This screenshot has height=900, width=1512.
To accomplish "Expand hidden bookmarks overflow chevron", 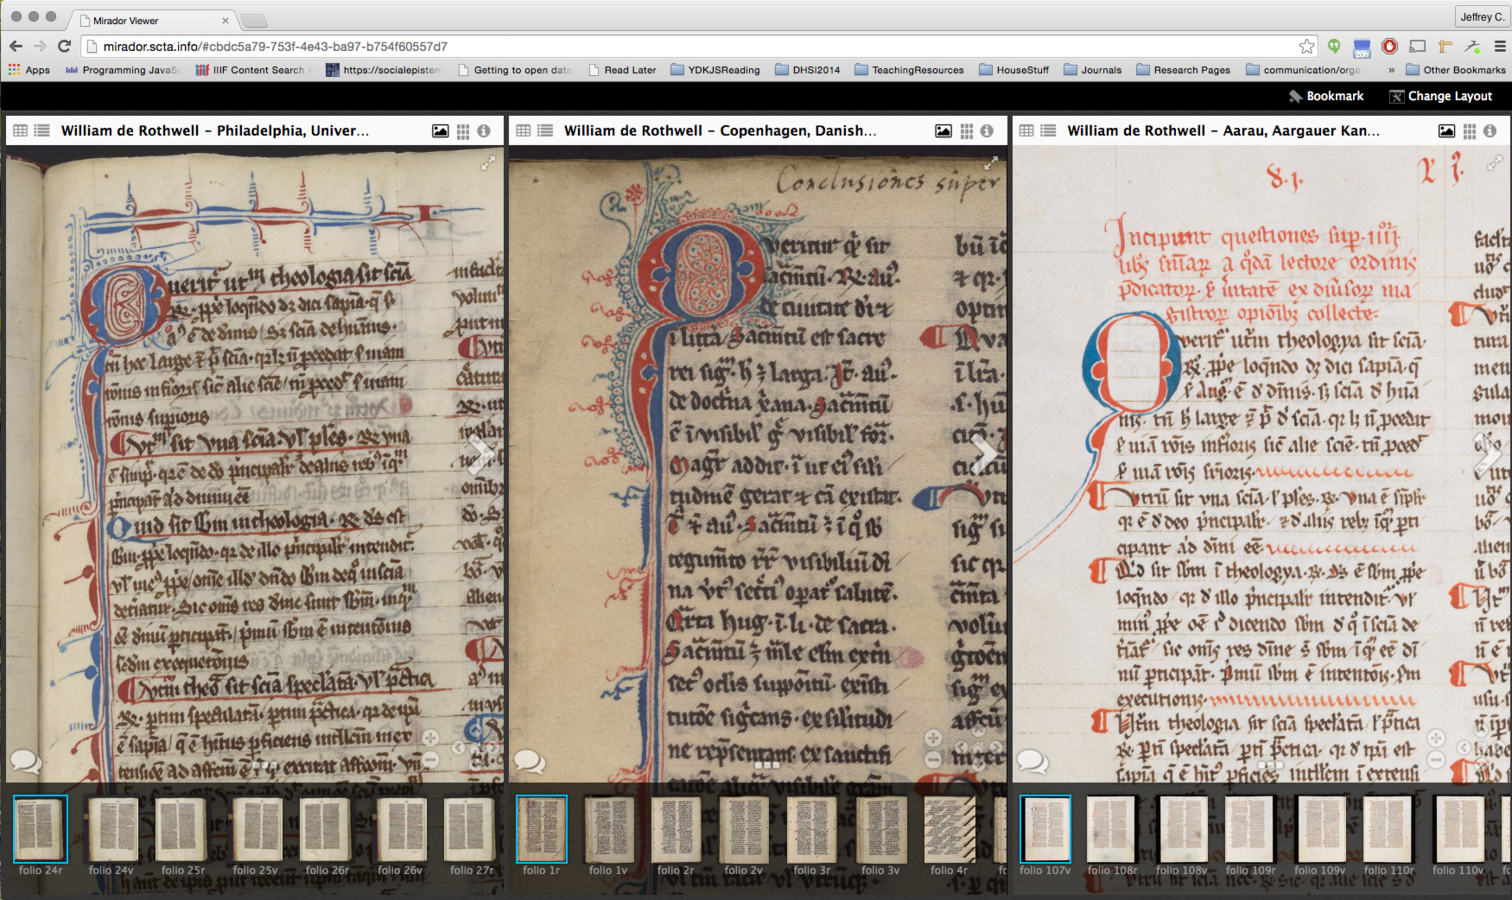I will (1390, 70).
